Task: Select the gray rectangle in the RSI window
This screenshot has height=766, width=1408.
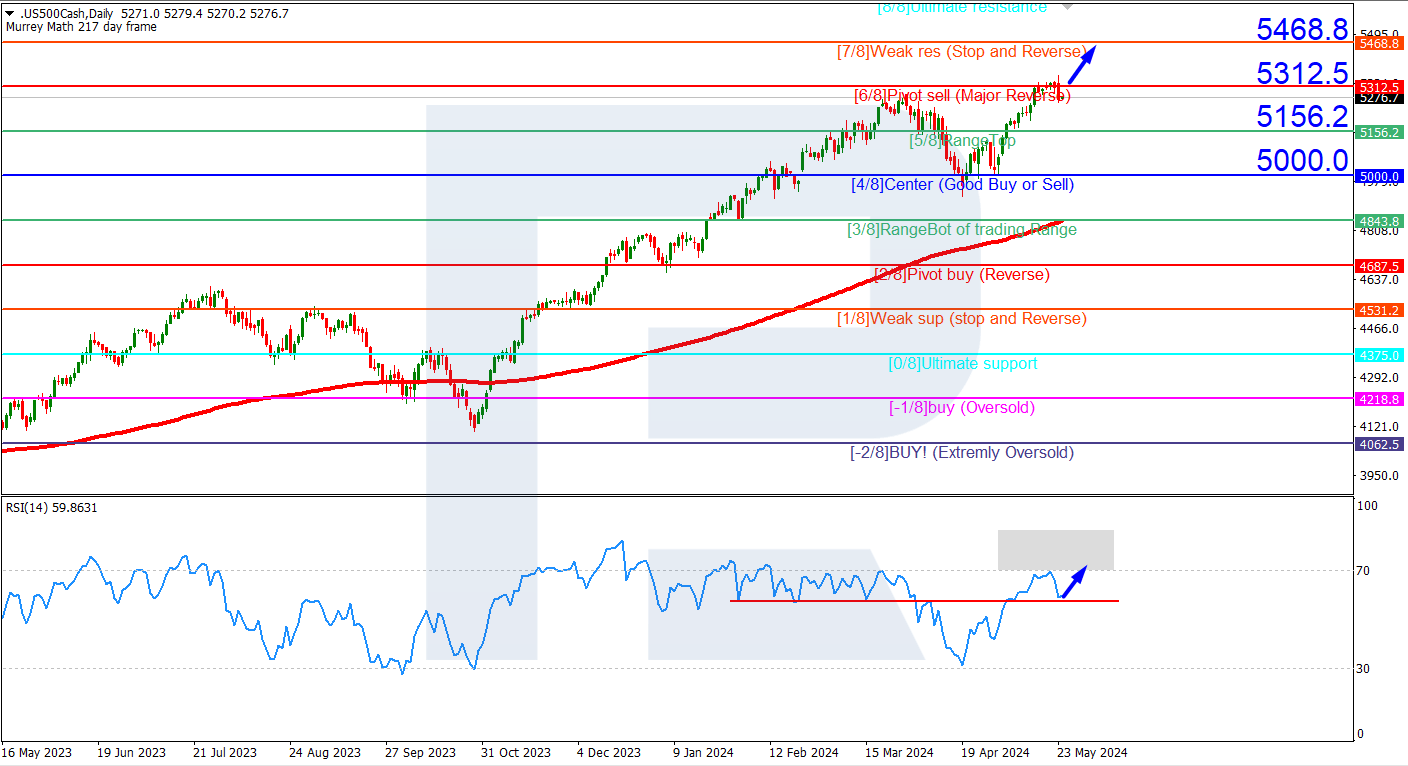Action: [x=1056, y=550]
